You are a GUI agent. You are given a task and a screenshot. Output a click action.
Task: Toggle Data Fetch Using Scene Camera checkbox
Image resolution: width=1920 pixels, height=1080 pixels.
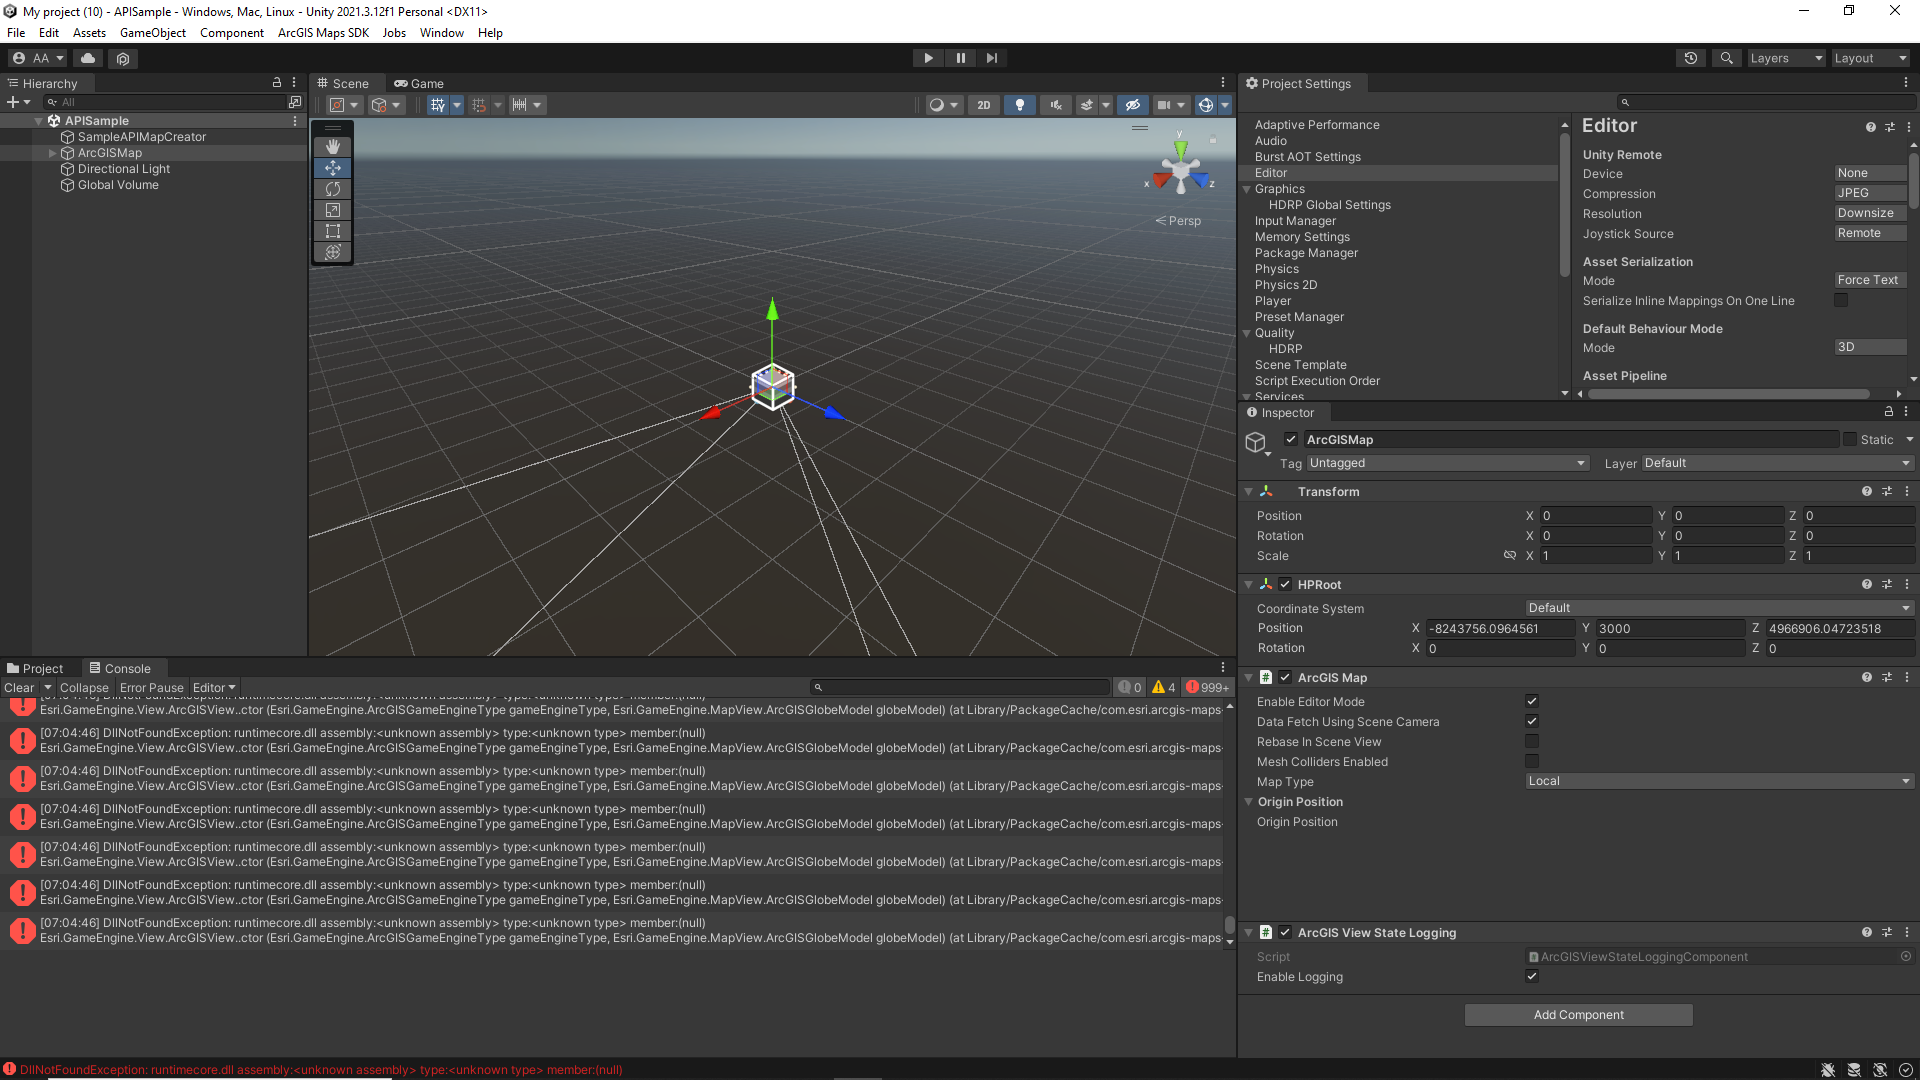(x=1532, y=722)
